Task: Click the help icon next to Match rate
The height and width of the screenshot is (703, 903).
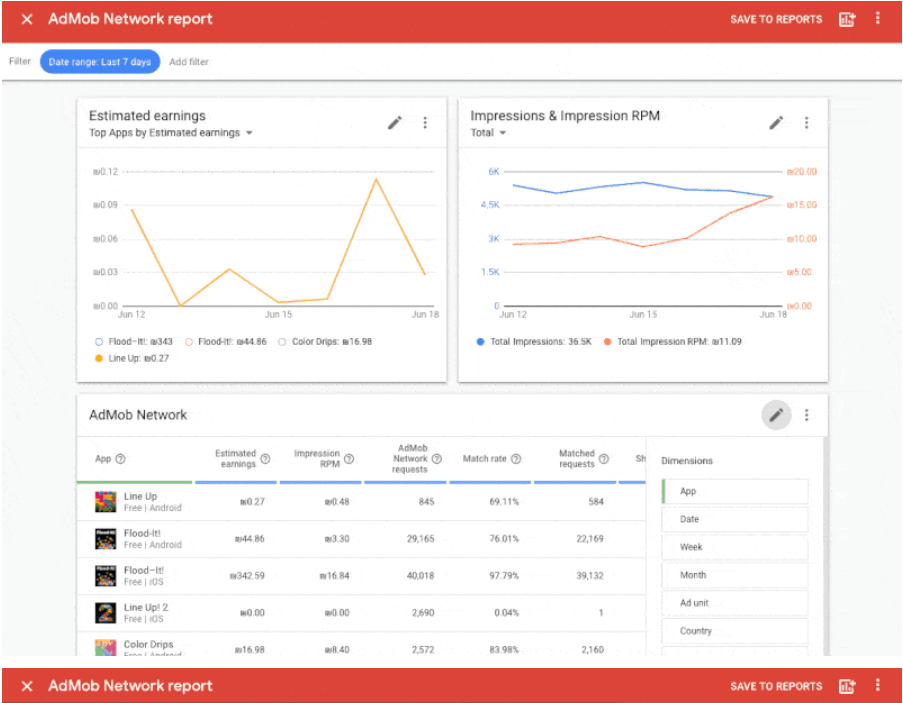Action: pos(516,459)
